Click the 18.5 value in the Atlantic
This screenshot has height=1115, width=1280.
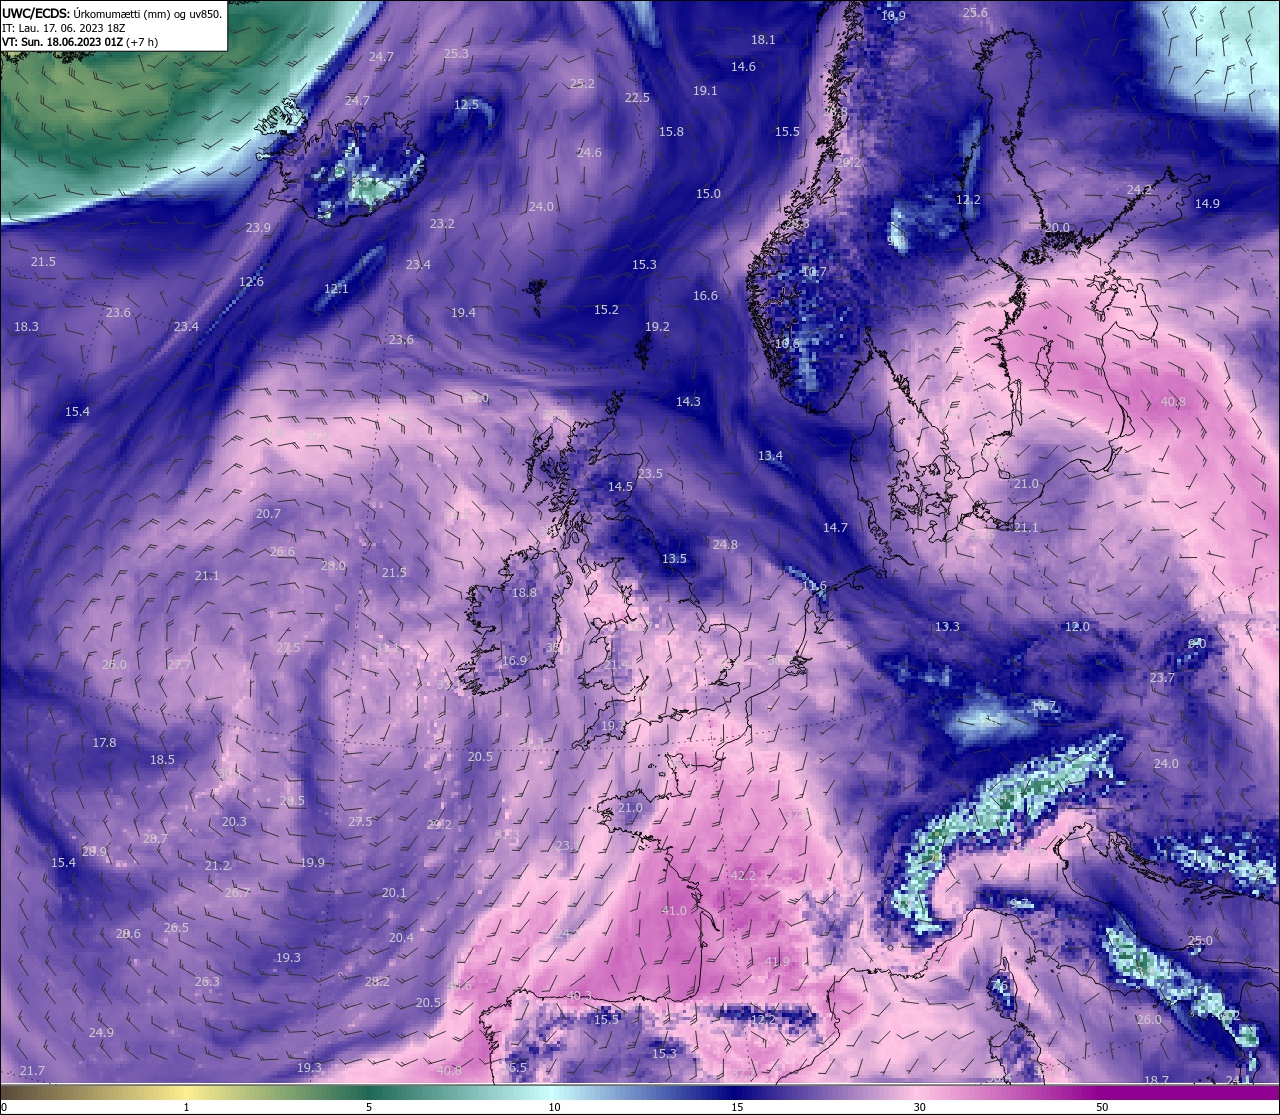pyautogui.click(x=162, y=760)
